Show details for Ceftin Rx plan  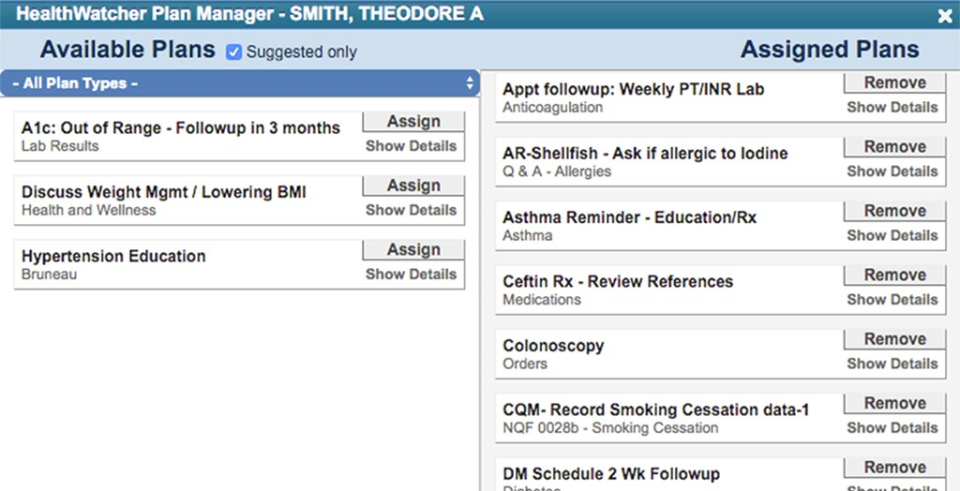pos(892,299)
